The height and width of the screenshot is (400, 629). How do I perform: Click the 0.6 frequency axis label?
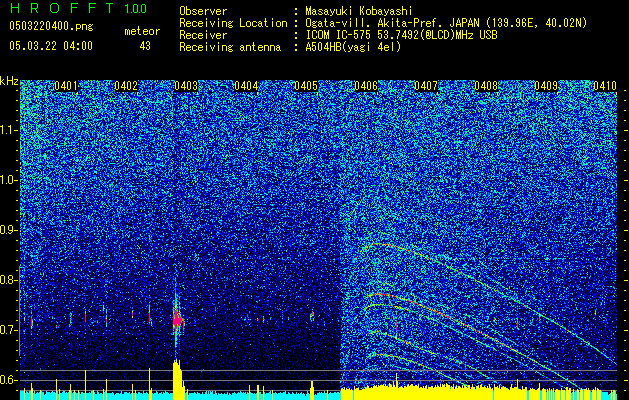click(8, 380)
